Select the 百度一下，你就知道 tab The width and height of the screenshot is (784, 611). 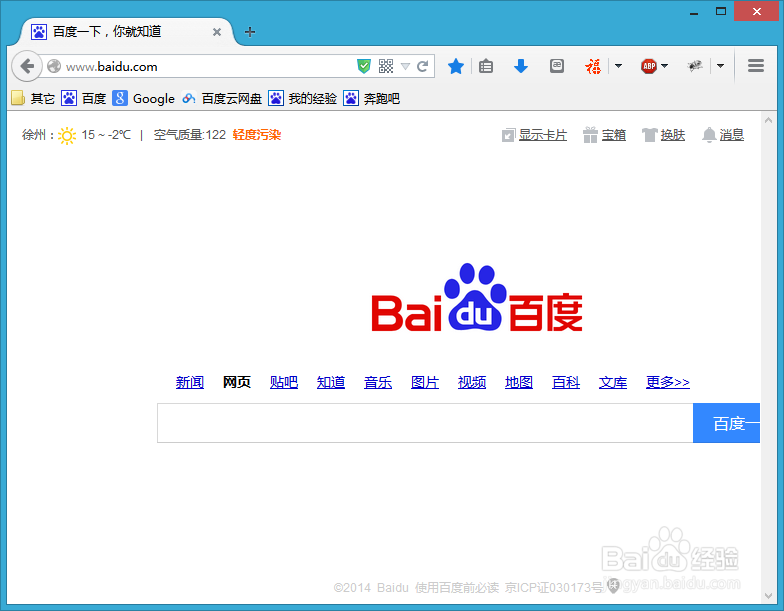point(126,32)
